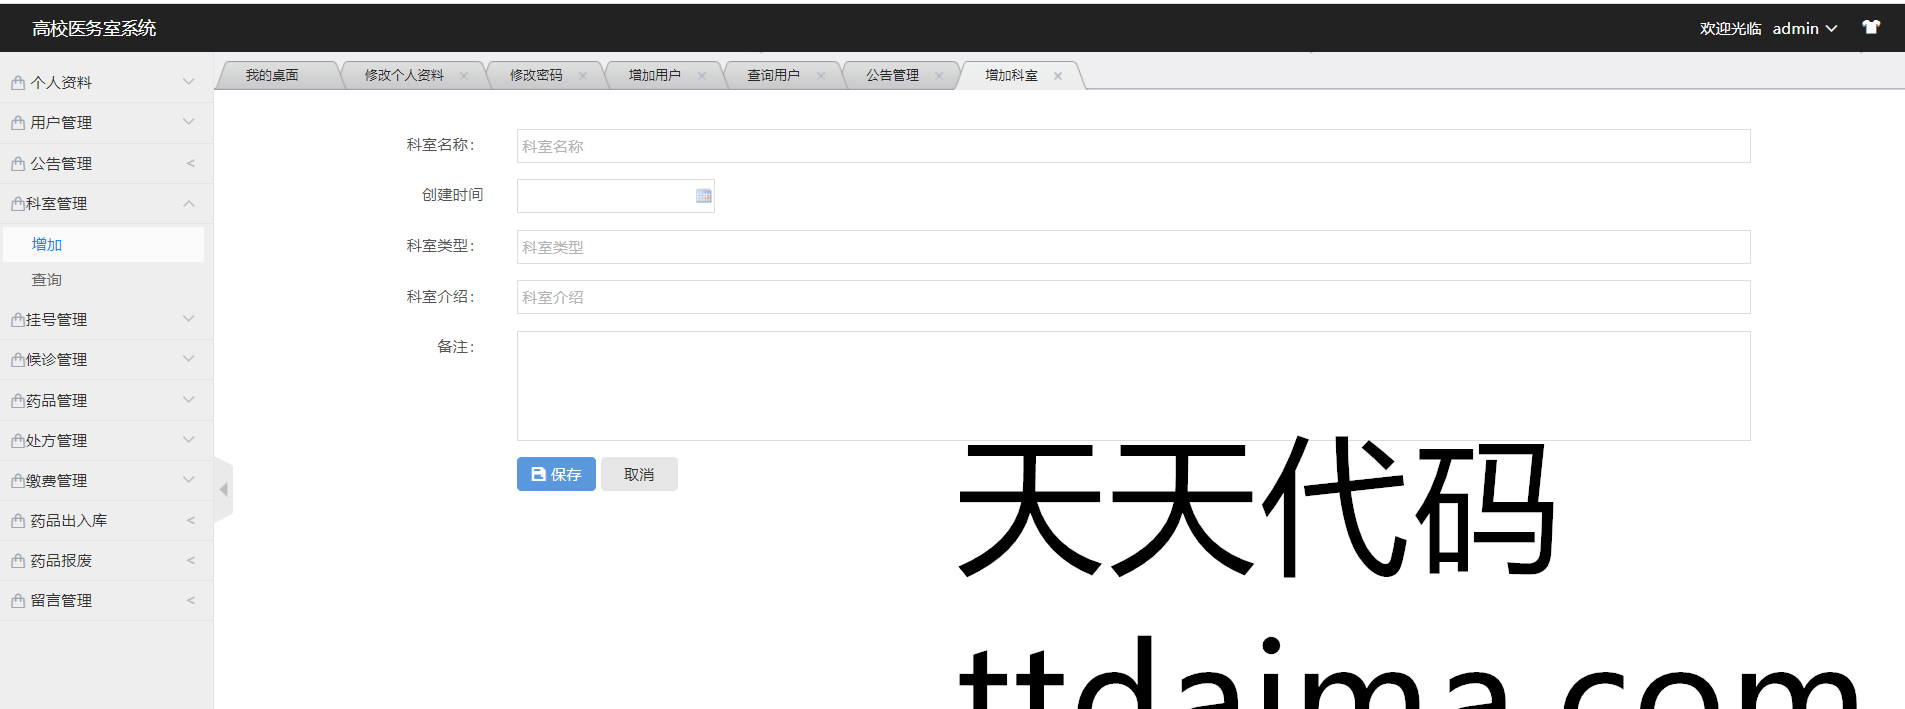Select 查询 under 科室管理
The image size is (1905, 709).
(x=47, y=280)
